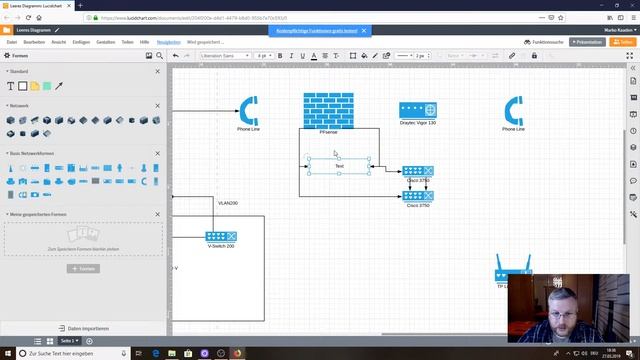The width and height of the screenshot is (640, 360).
Task: Select the Text tool in the Standard shapes
Action: coord(11,86)
